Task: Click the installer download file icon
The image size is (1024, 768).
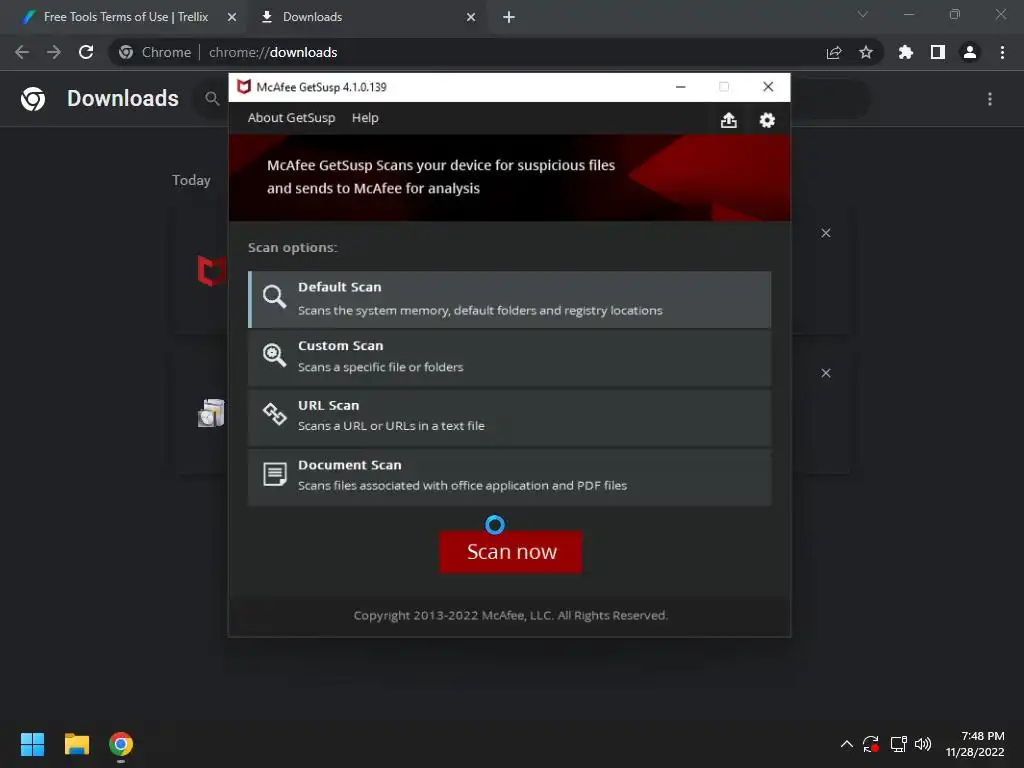Action: [211, 413]
